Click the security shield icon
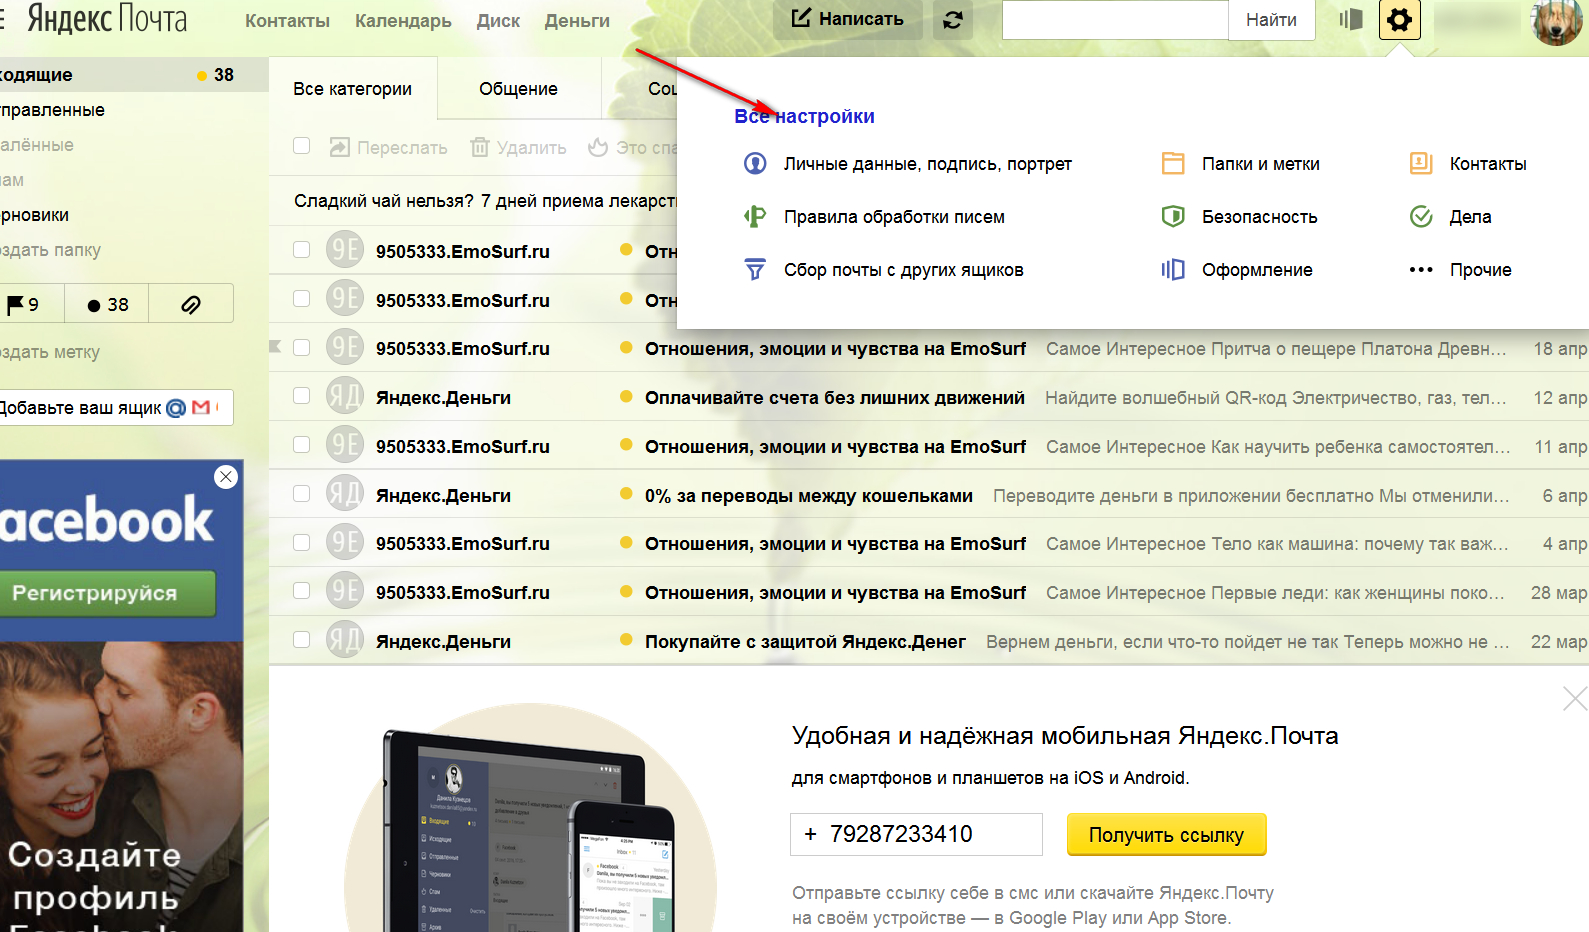Screen dimensions: 1589x932 pyautogui.click(x=1173, y=217)
